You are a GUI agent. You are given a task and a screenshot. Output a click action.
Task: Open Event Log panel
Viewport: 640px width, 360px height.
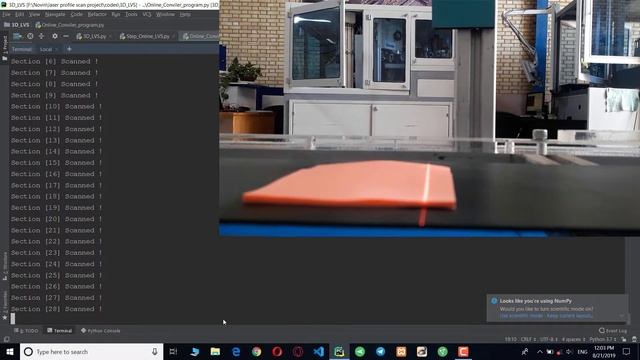coord(613,331)
